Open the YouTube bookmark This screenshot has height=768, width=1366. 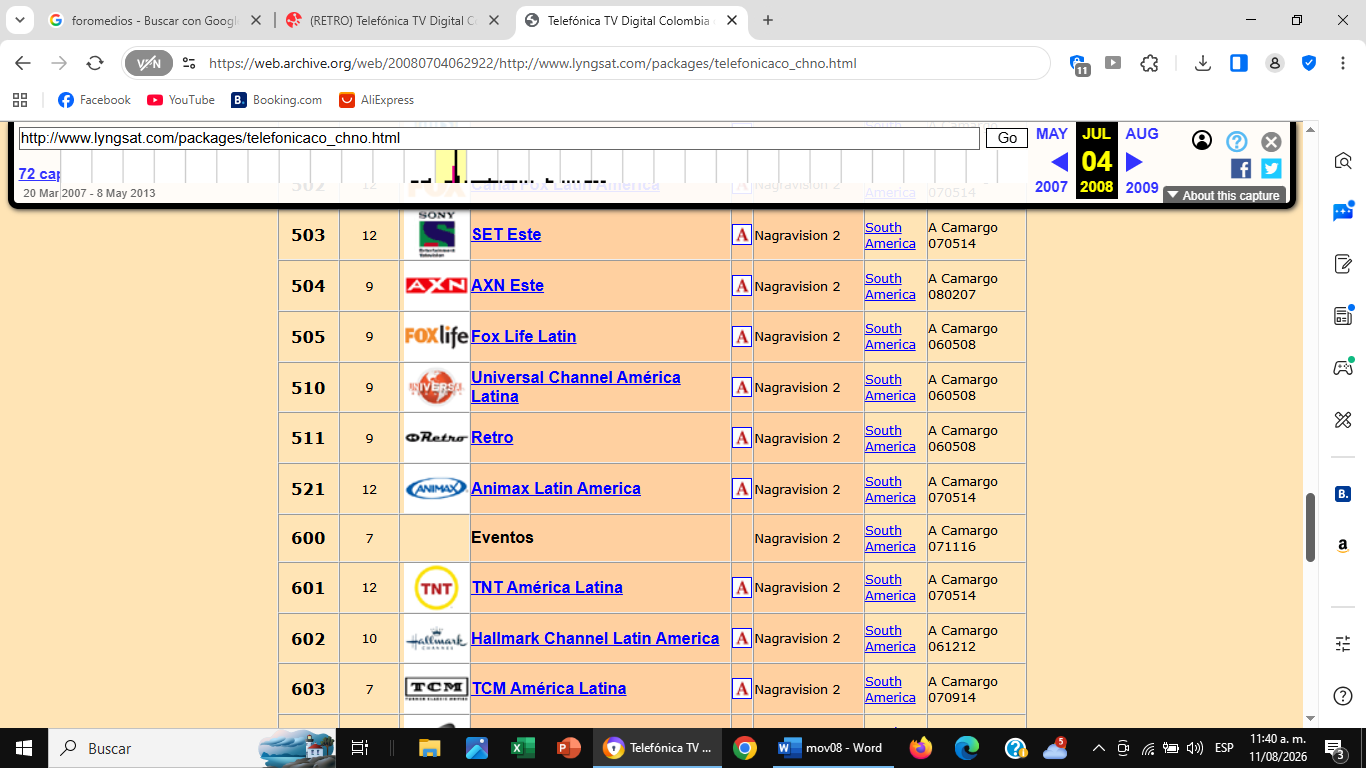click(181, 100)
